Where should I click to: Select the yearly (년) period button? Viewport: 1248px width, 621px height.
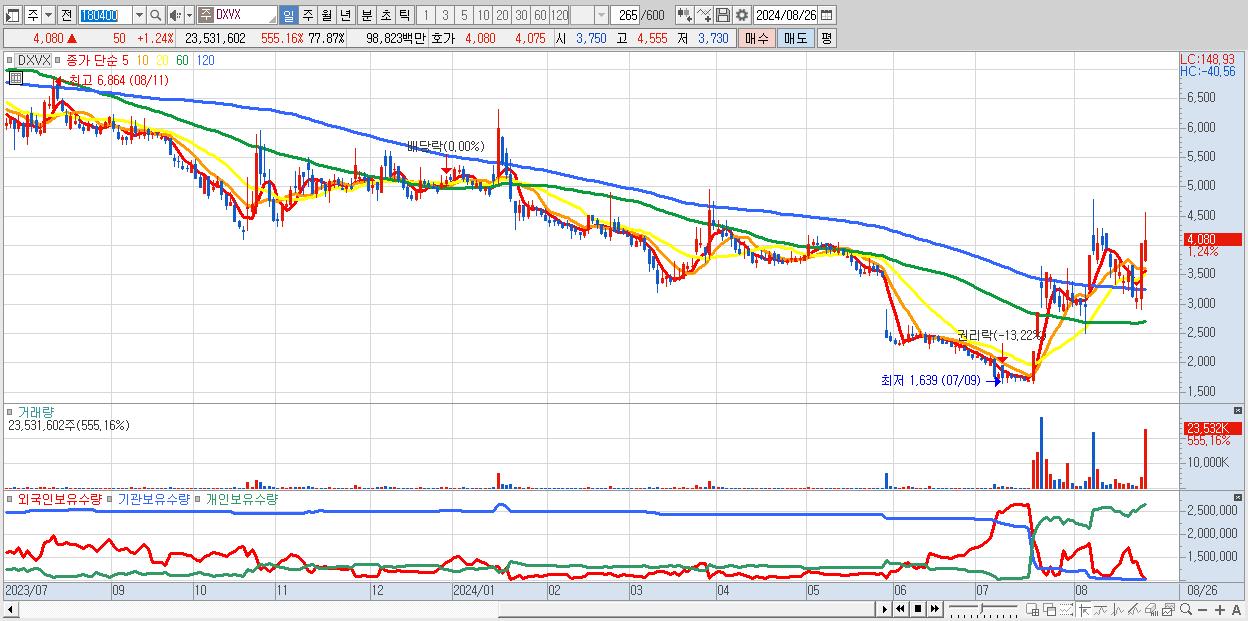[345, 15]
